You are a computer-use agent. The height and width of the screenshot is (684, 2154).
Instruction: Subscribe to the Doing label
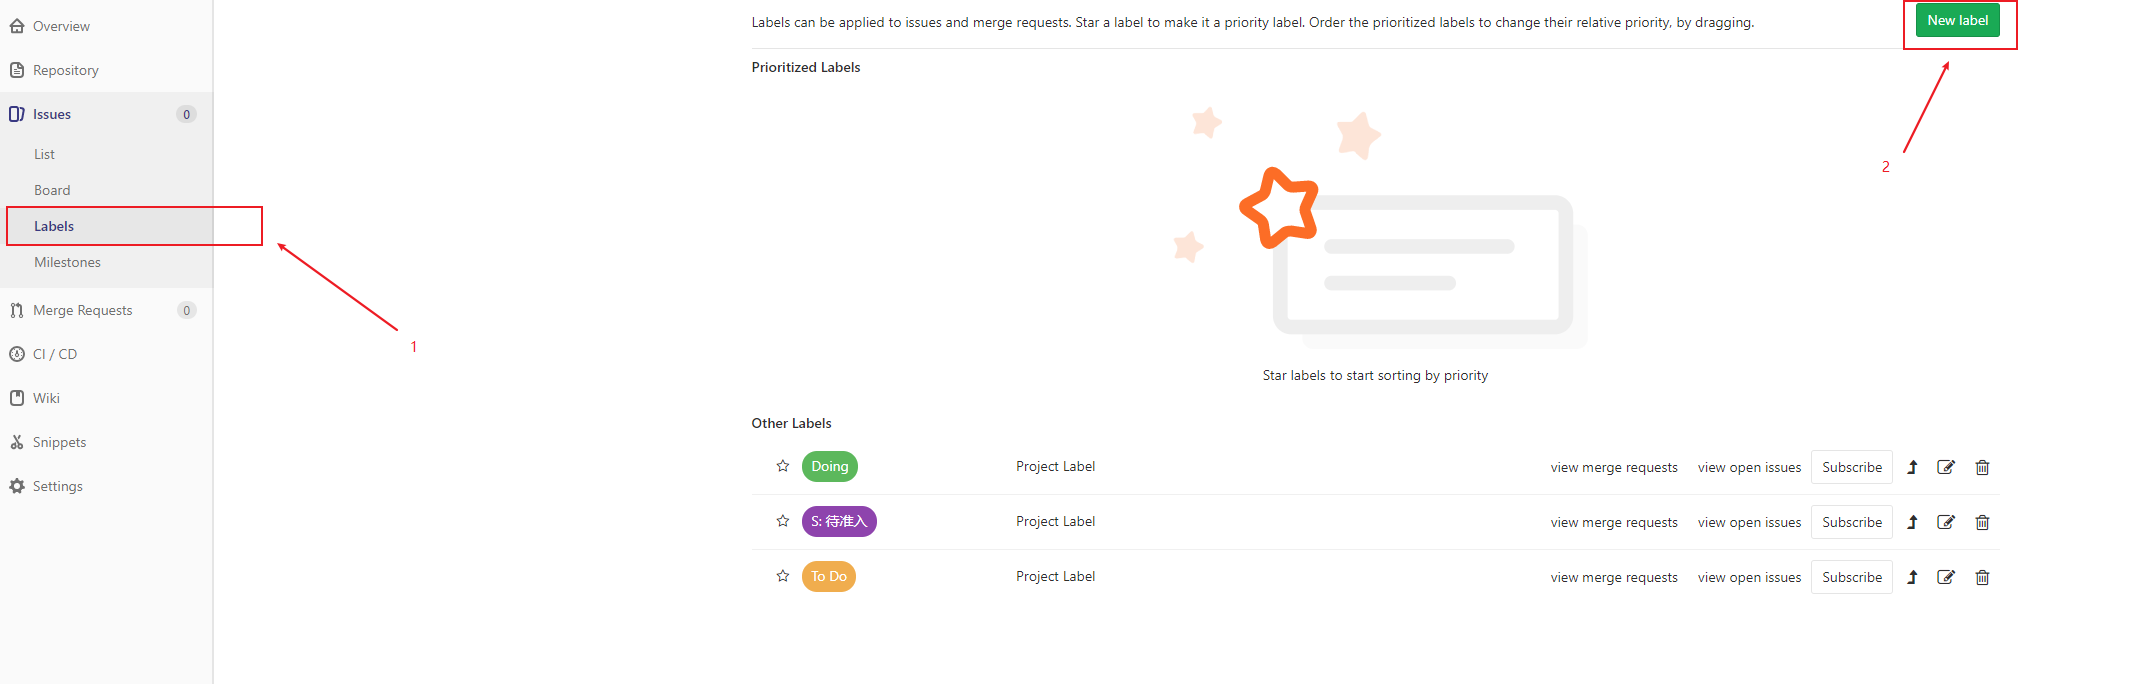pyautogui.click(x=1852, y=467)
